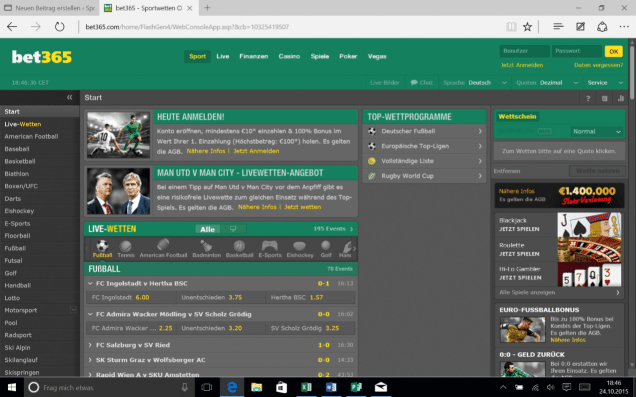Open the bet365 logo home

(42, 57)
